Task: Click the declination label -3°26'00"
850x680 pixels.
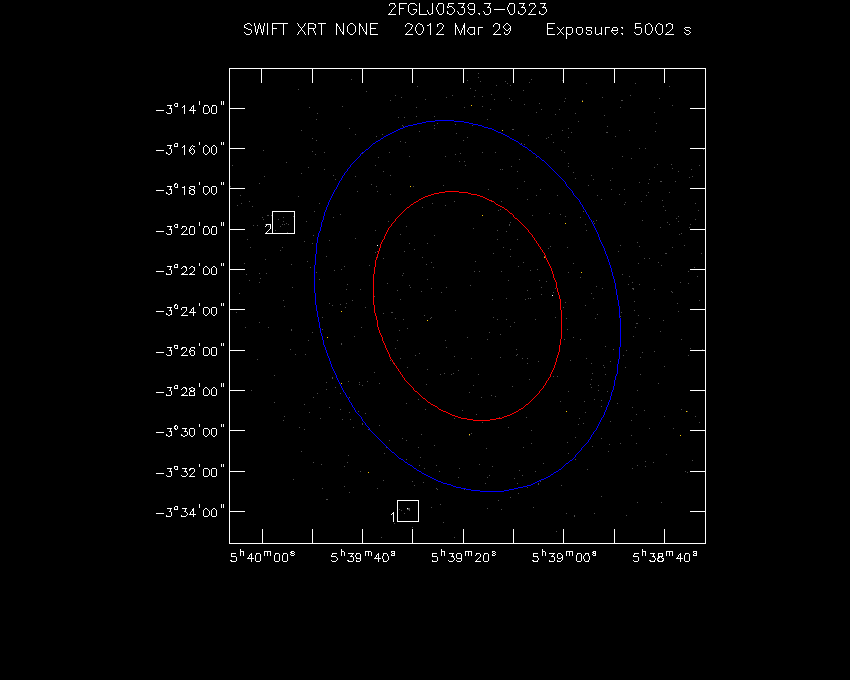Action: coord(190,351)
